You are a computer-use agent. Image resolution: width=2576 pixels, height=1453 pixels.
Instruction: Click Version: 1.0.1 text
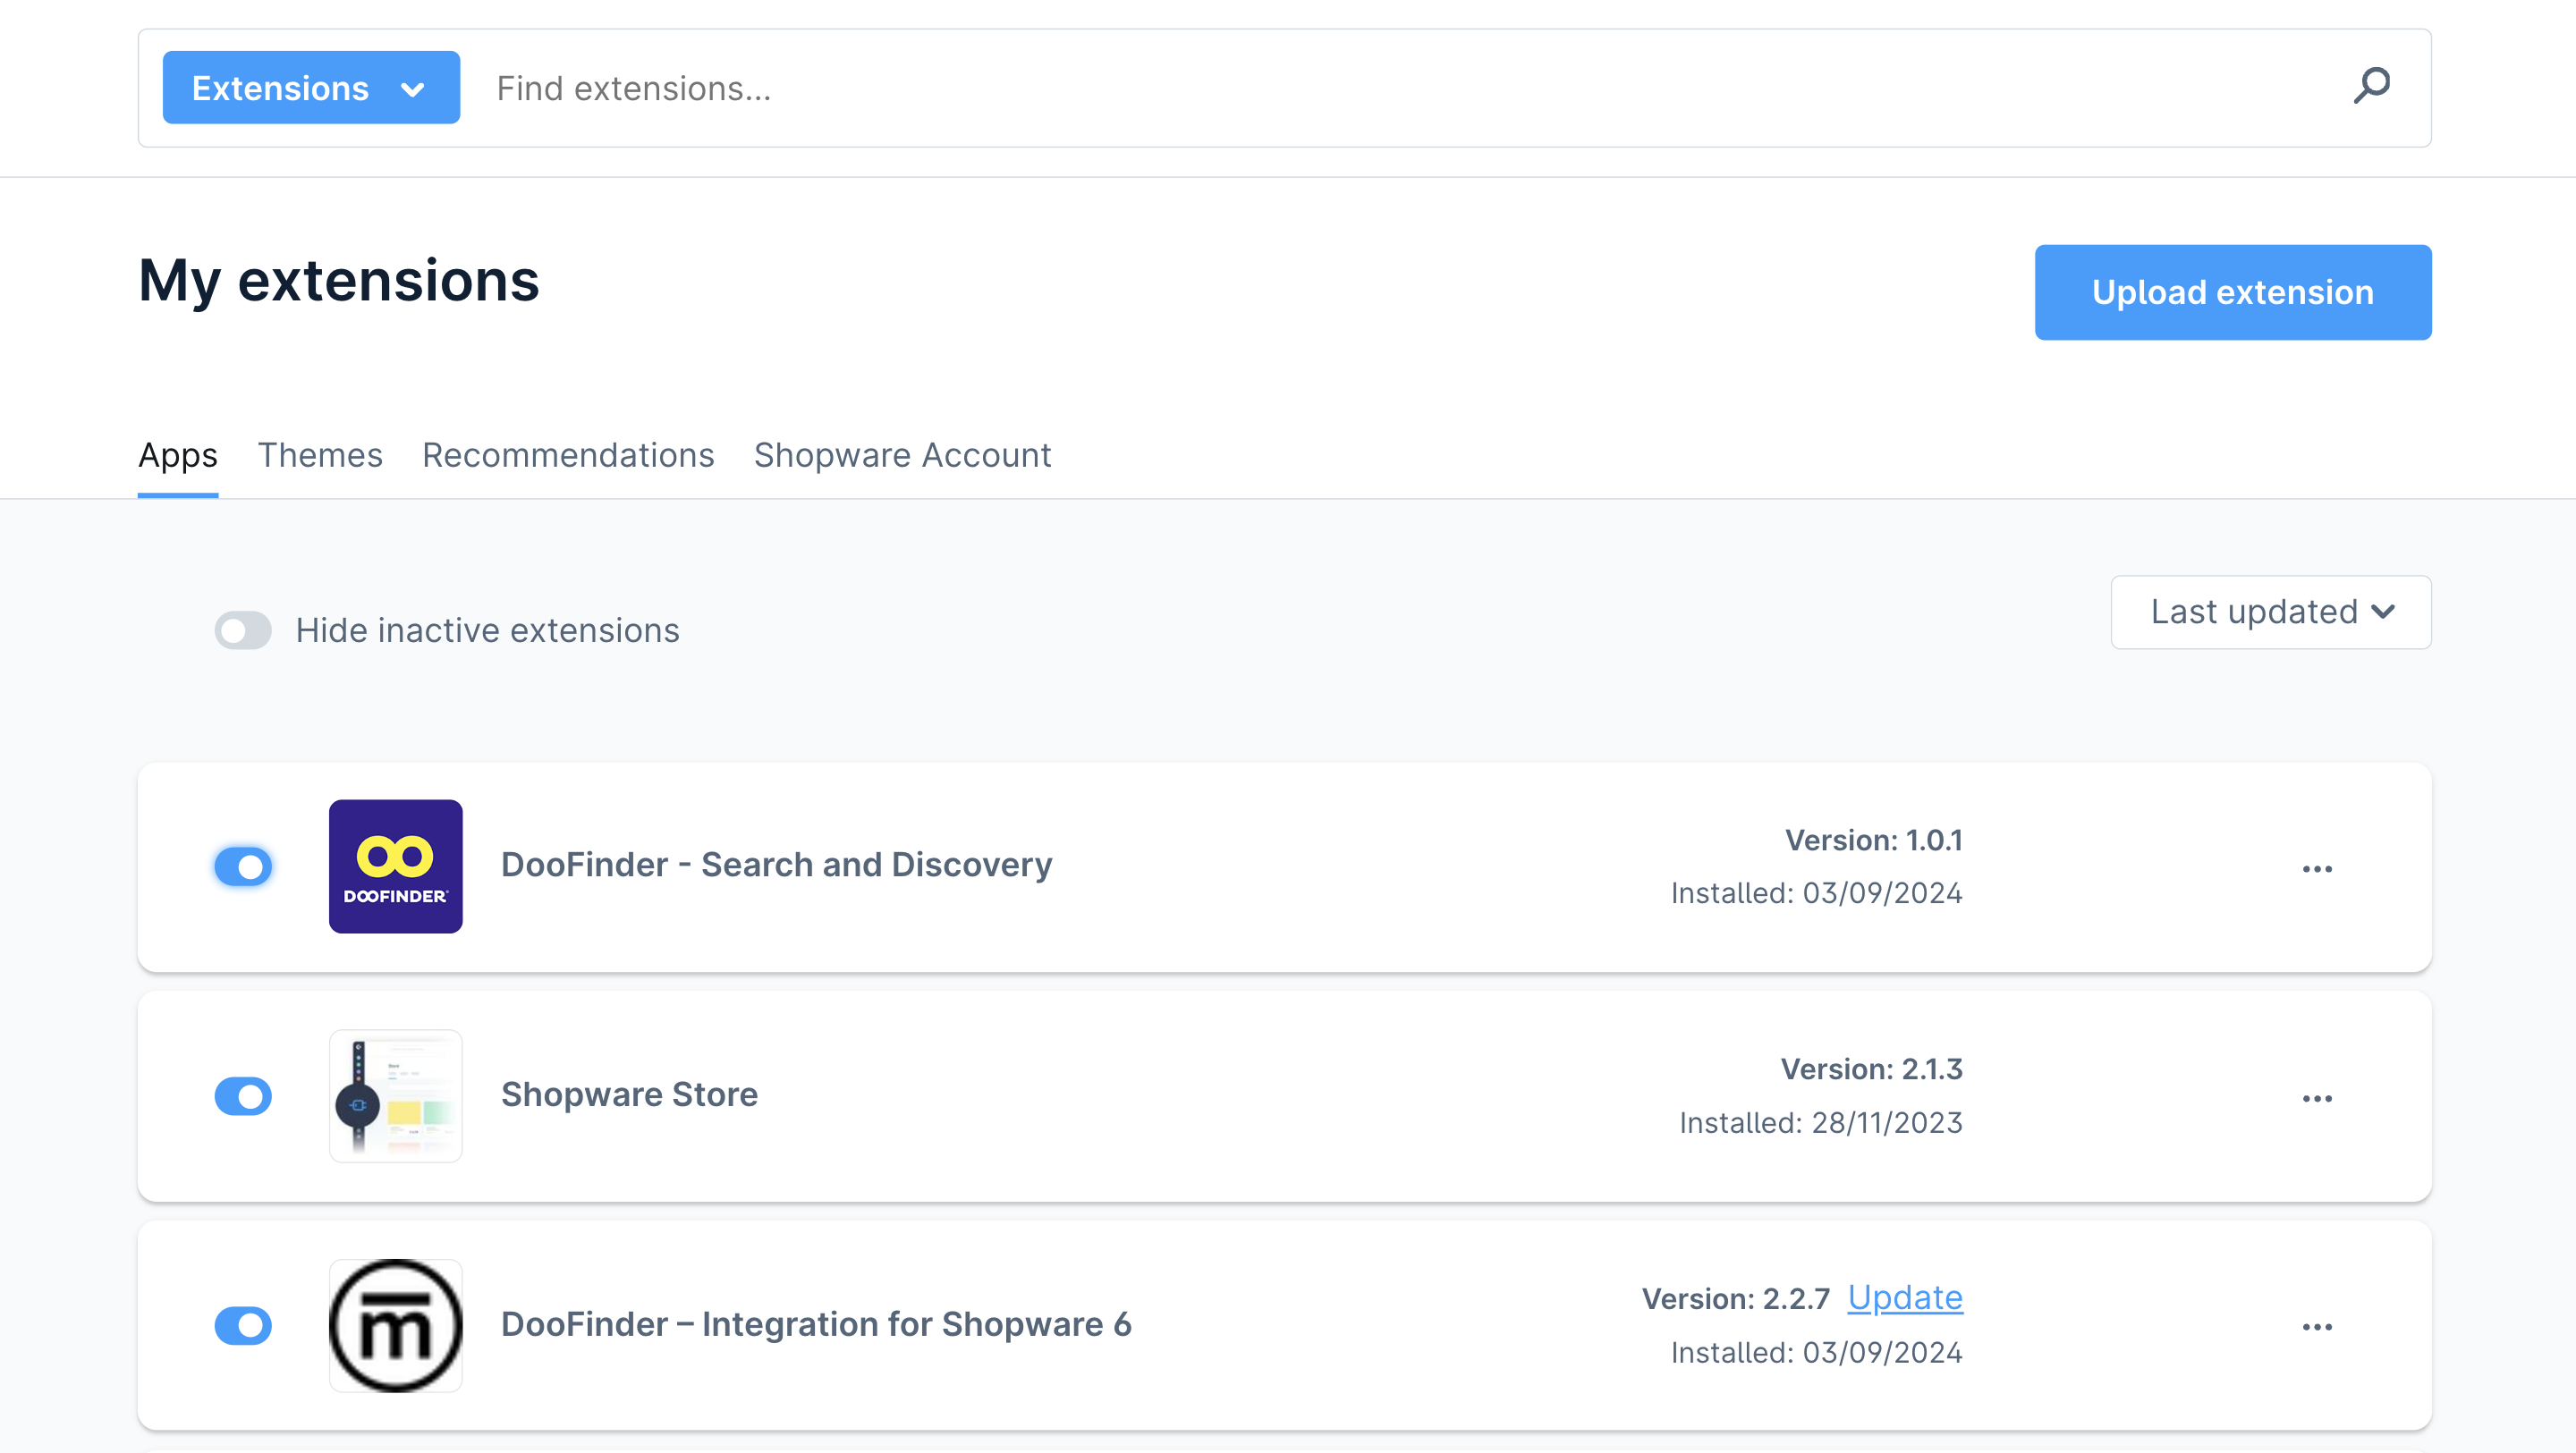[x=1874, y=840]
